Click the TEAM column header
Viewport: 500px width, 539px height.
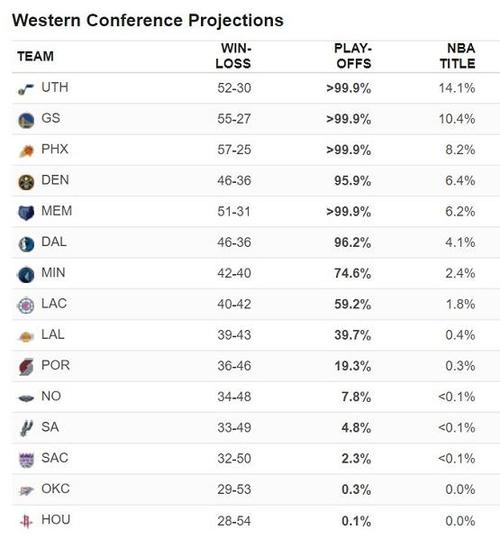pos(35,56)
